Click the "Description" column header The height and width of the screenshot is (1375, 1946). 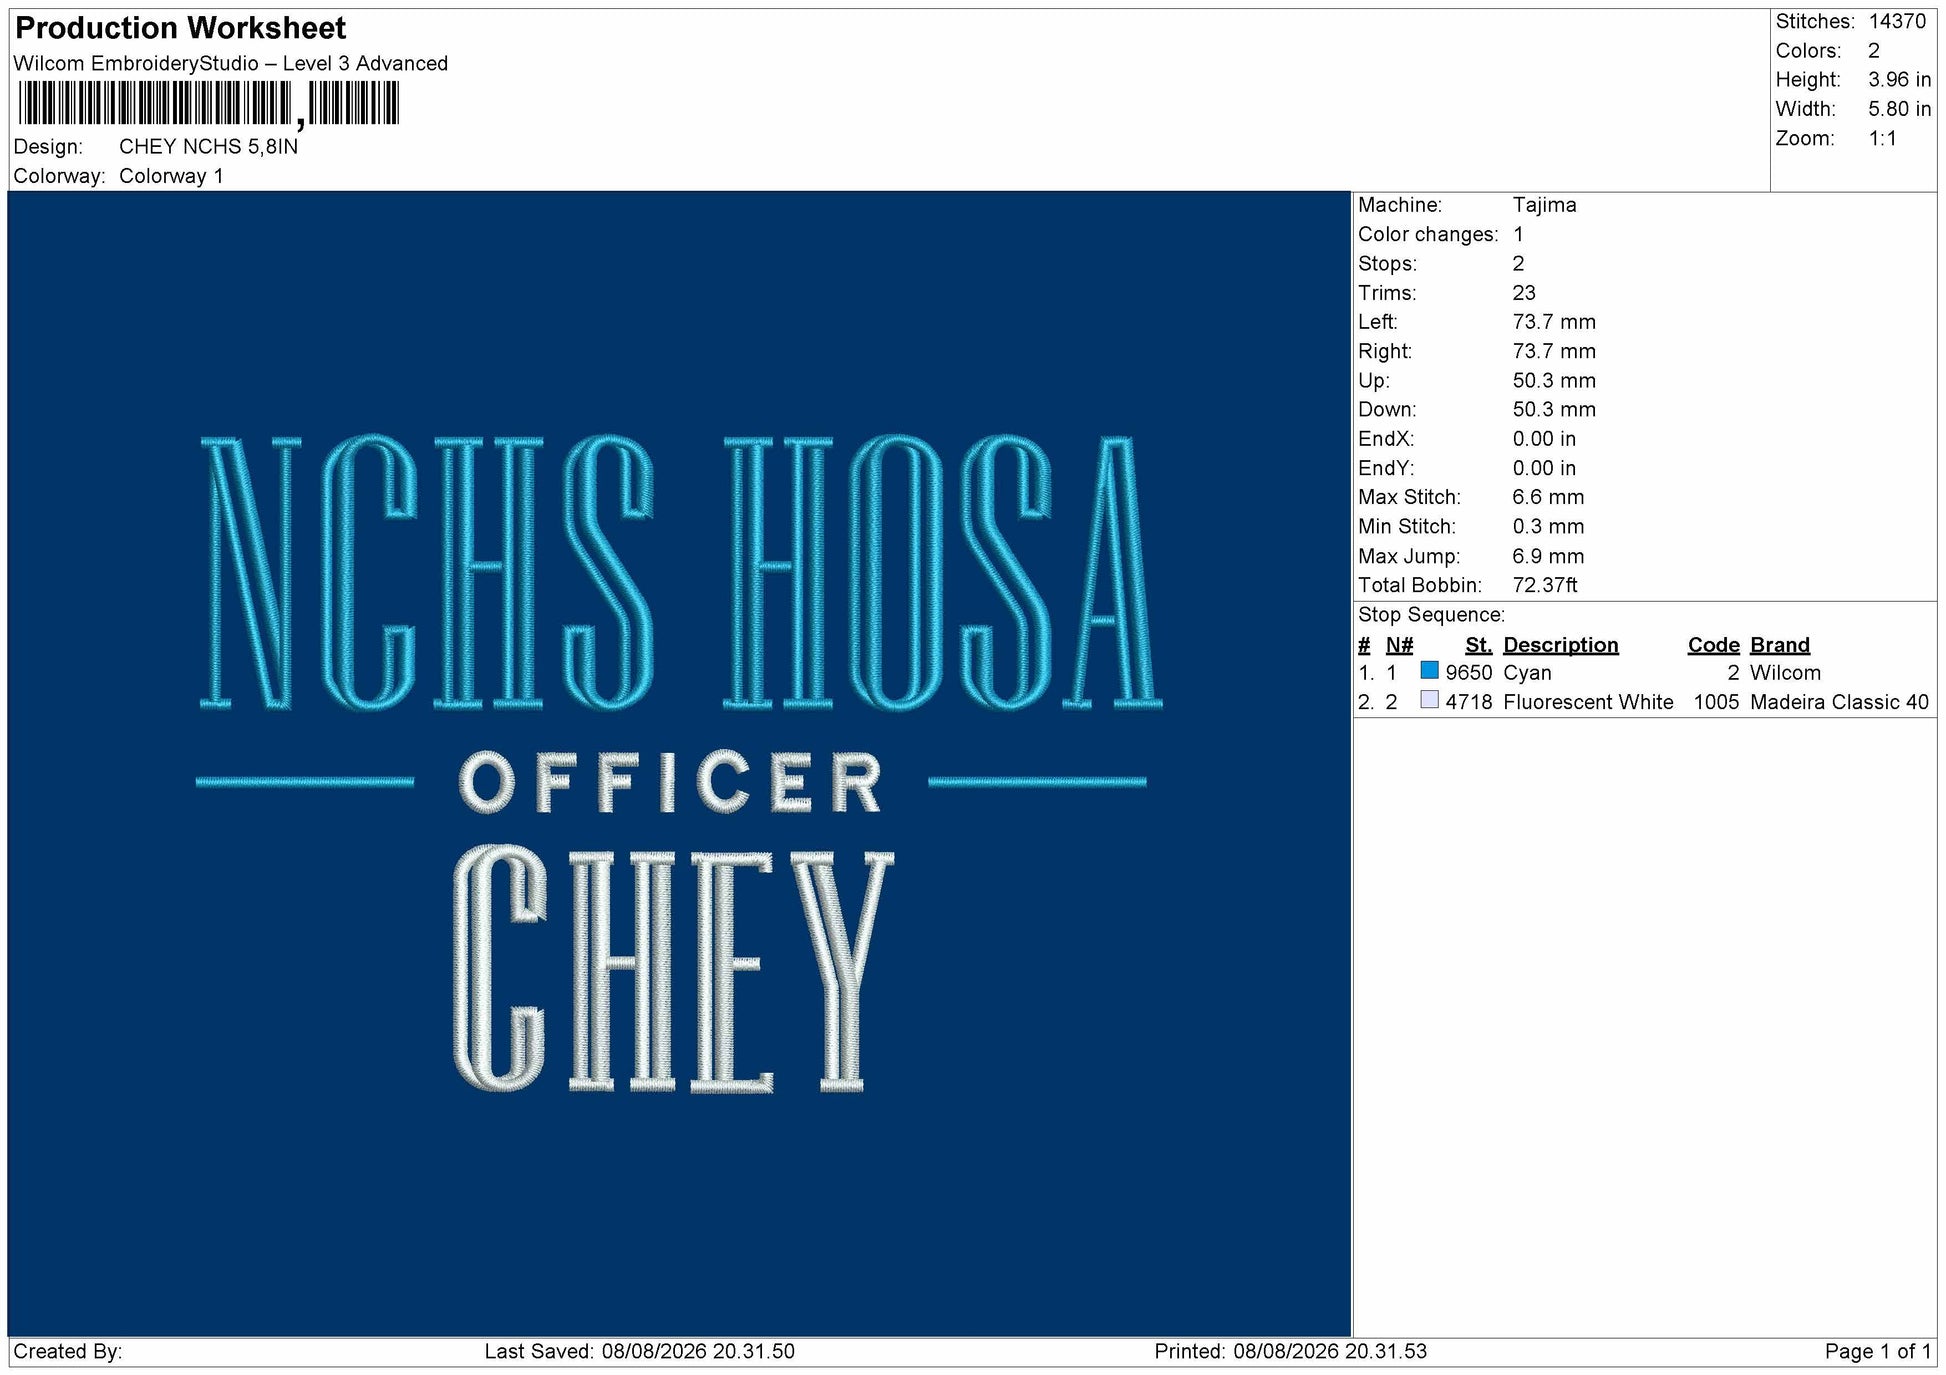1561,645
